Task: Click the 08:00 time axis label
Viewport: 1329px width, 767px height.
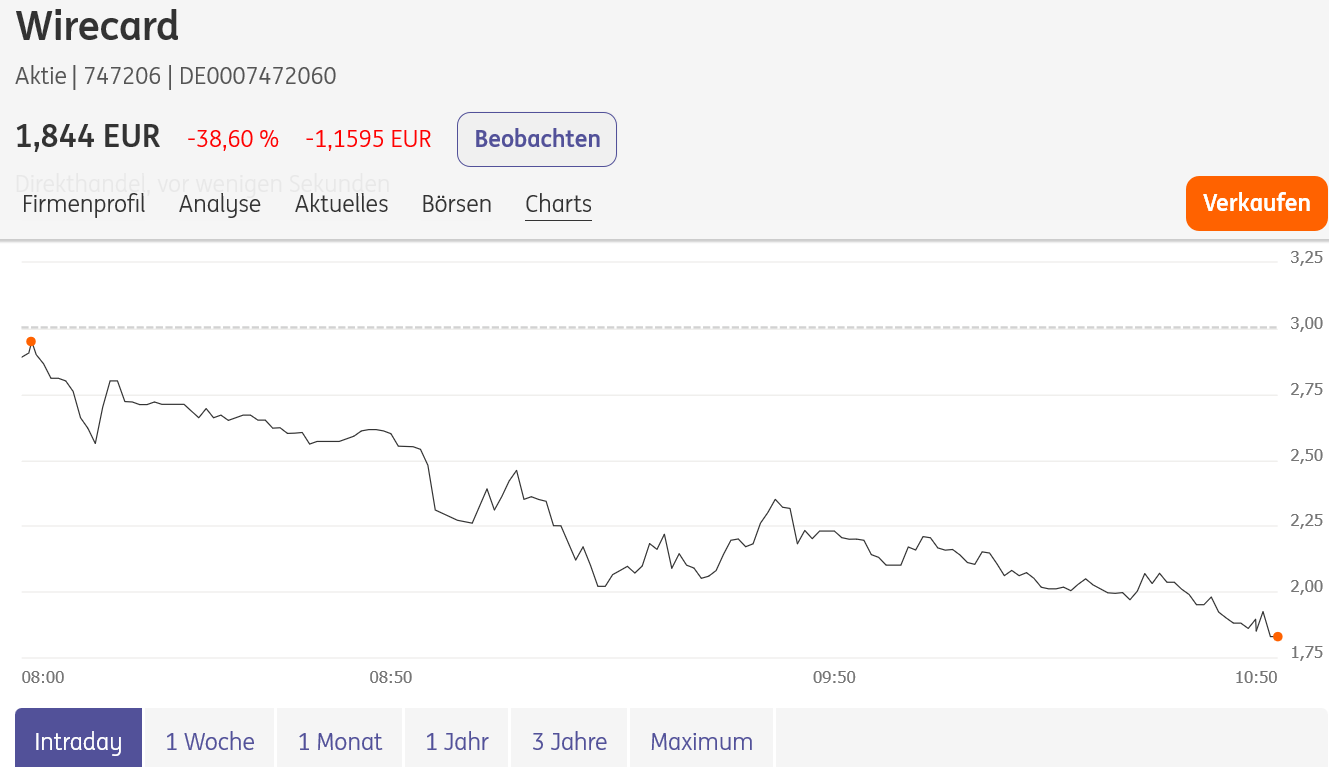Action: point(43,677)
